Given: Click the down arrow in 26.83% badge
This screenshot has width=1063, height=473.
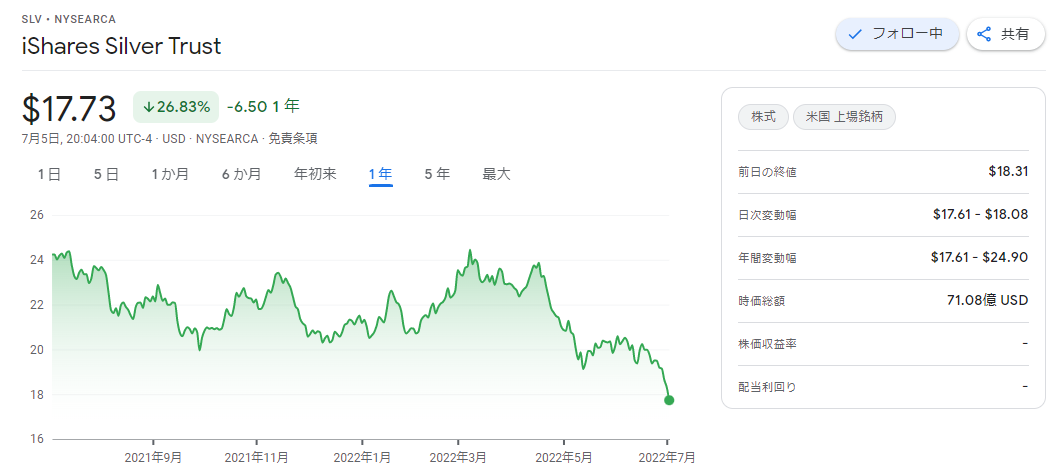Looking at the screenshot, I should pyautogui.click(x=148, y=107).
